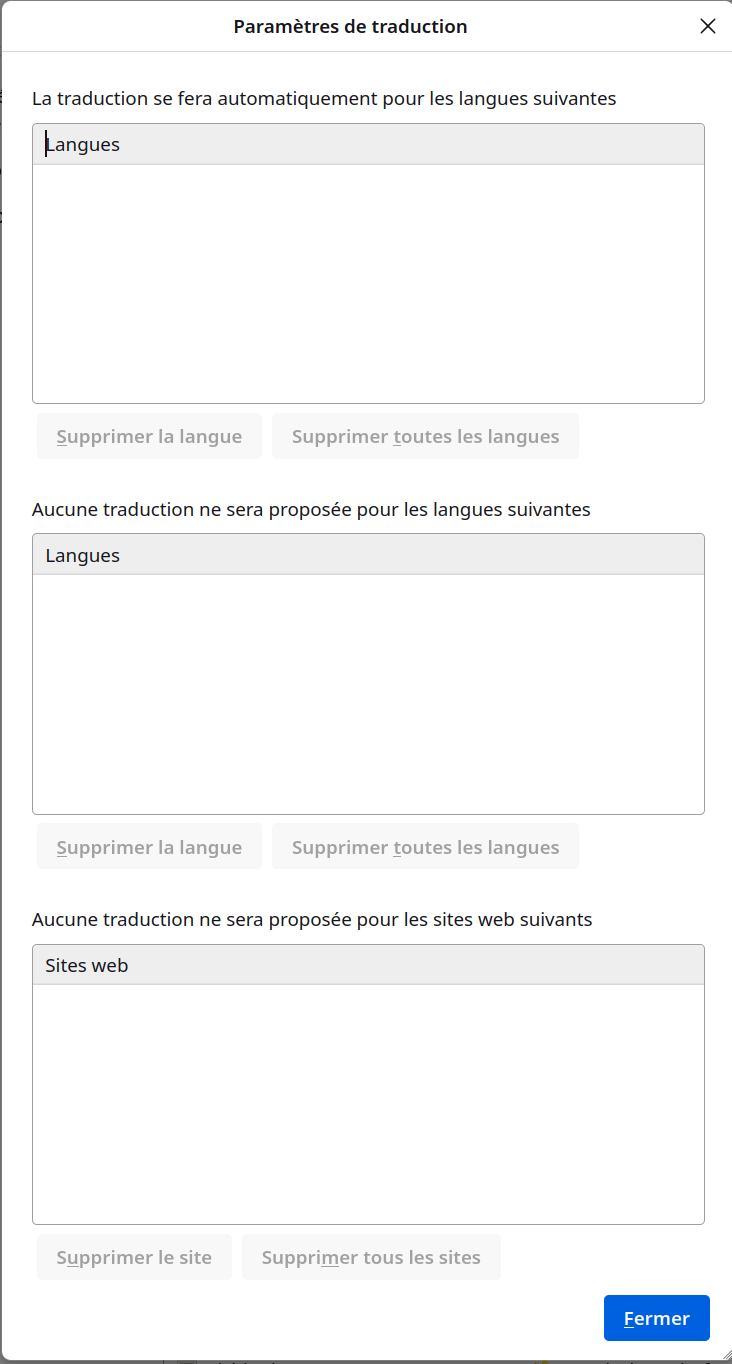Focus the empty never-translate languages list
The width and height of the screenshot is (732, 1364).
point(368,694)
